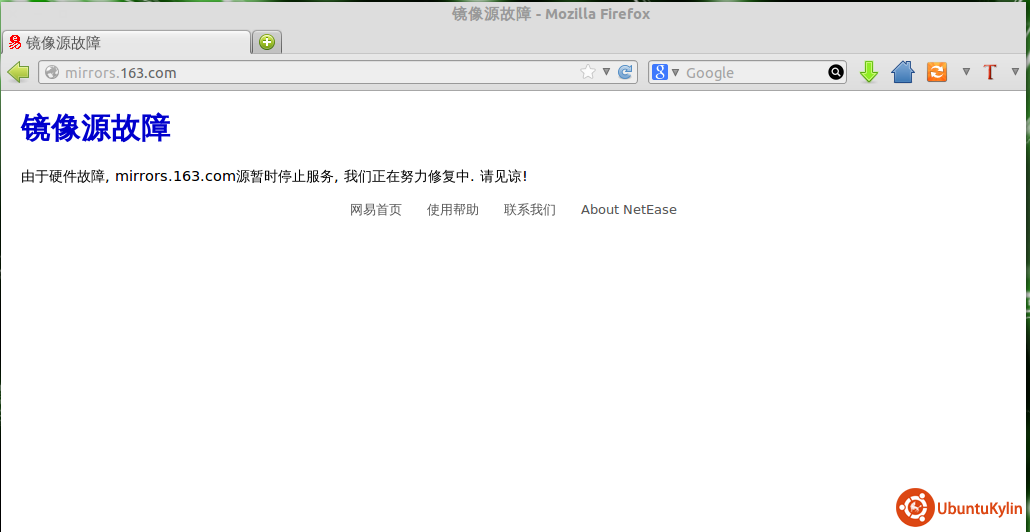Click the red T toolbar icon
This screenshot has width=1030, height=532.
click(990, 72)
